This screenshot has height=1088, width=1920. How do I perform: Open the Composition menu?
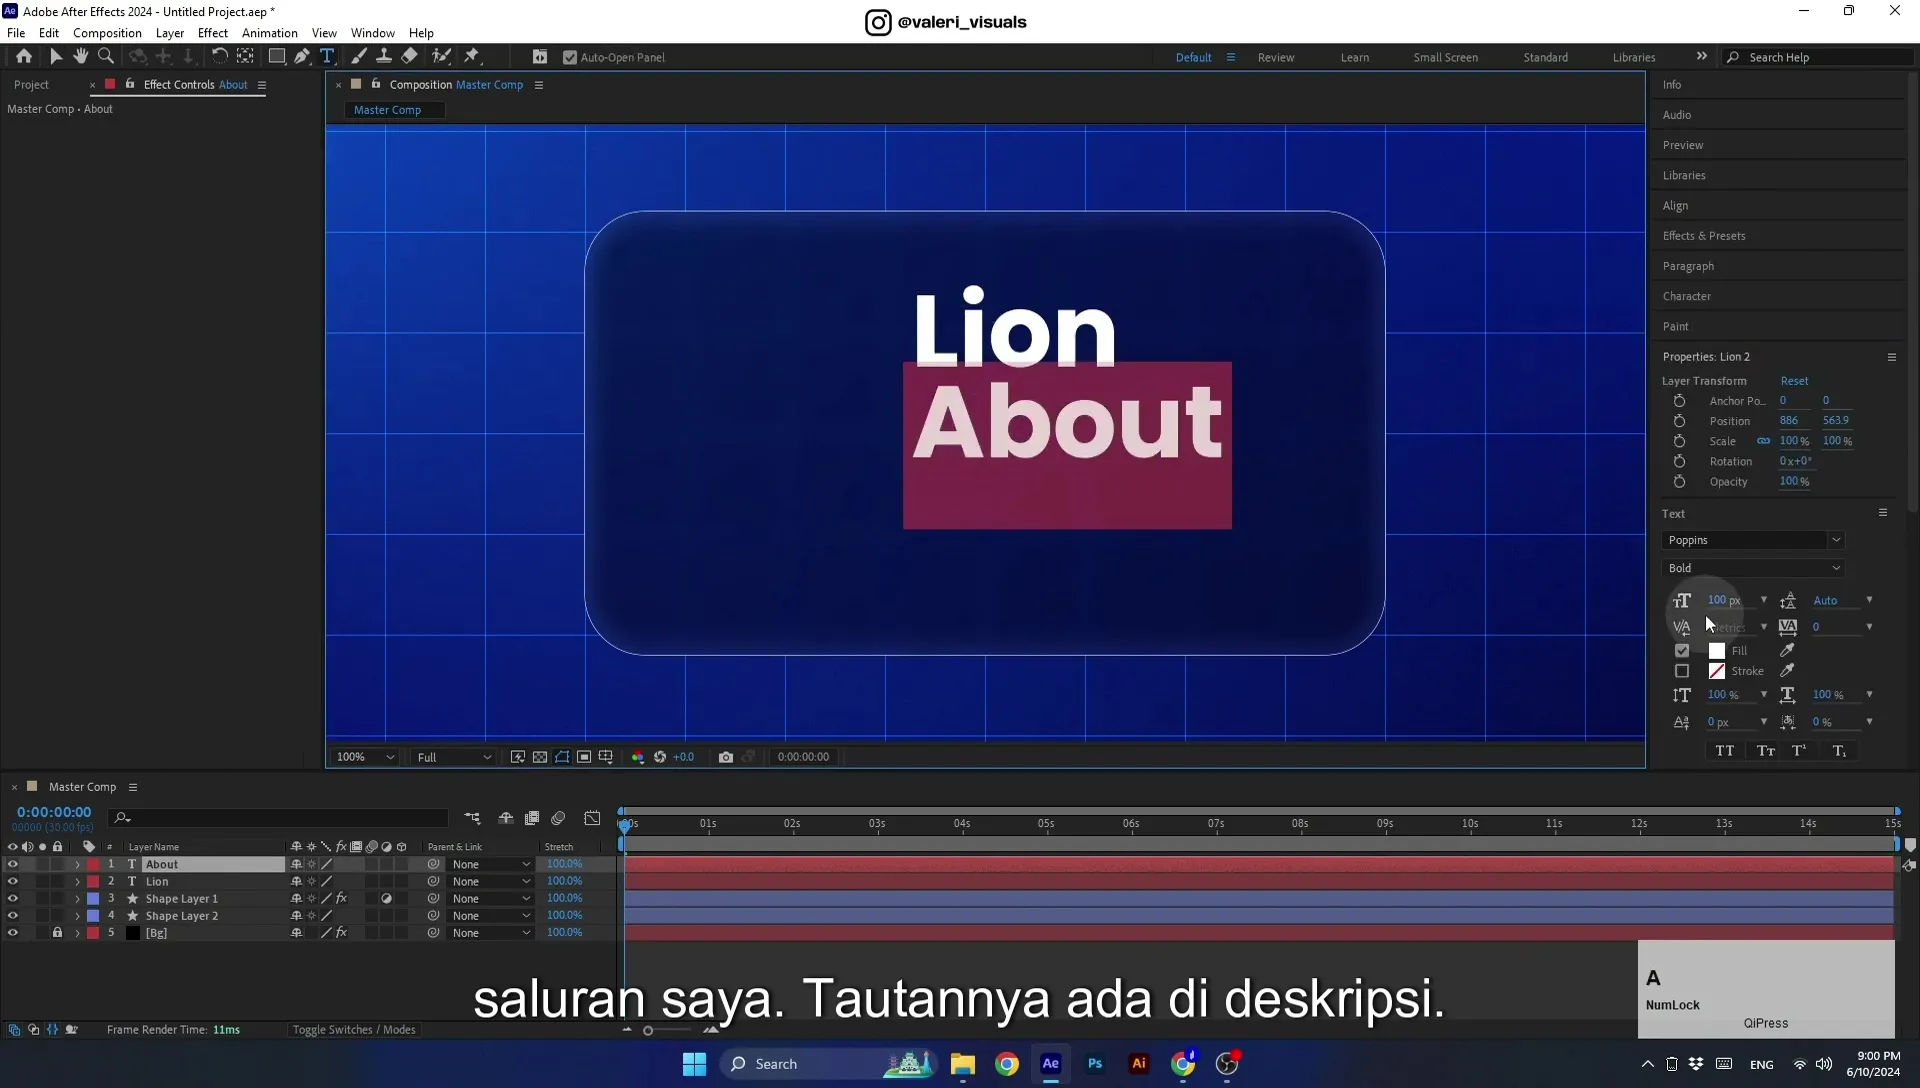(x=107, y=33)
